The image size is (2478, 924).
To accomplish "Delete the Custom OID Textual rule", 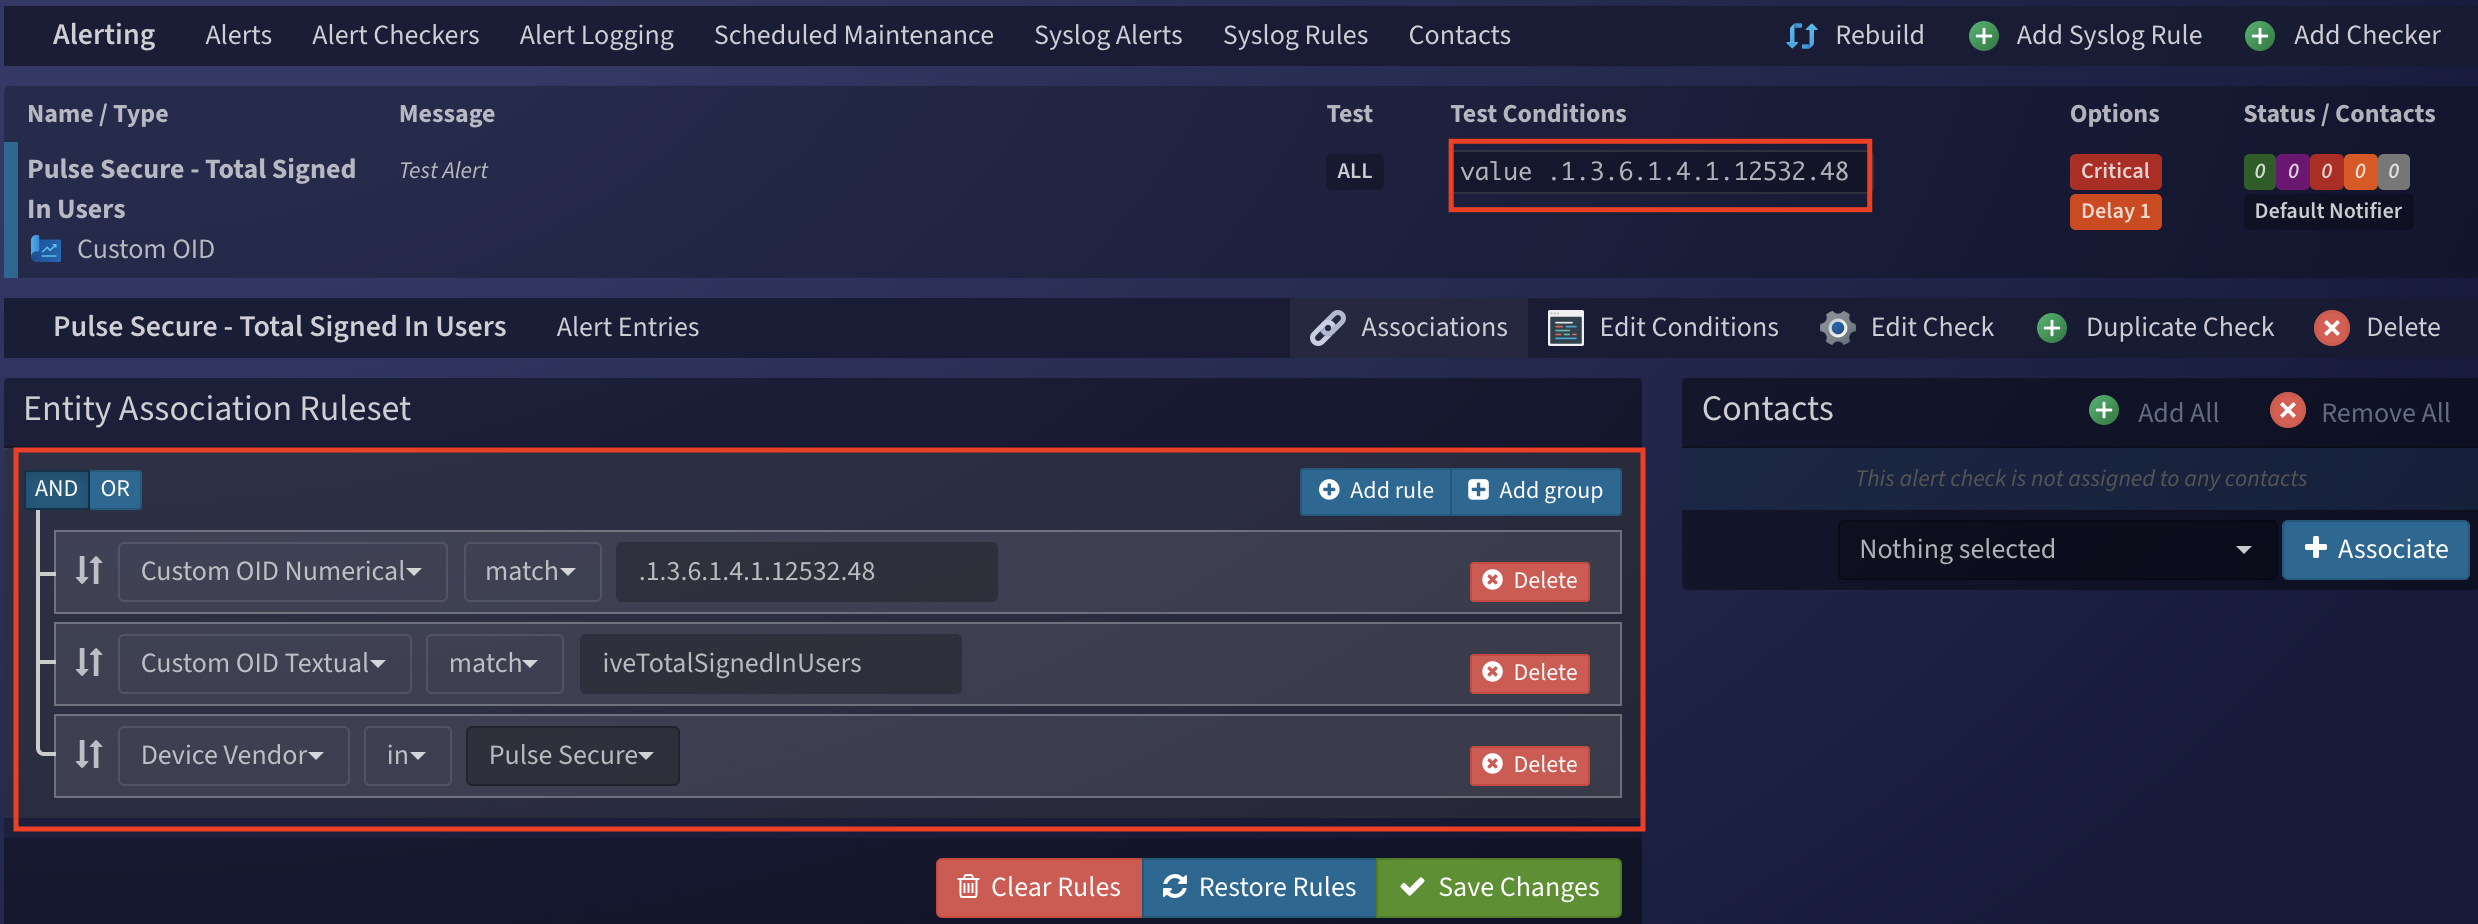I will (1530, 672).
